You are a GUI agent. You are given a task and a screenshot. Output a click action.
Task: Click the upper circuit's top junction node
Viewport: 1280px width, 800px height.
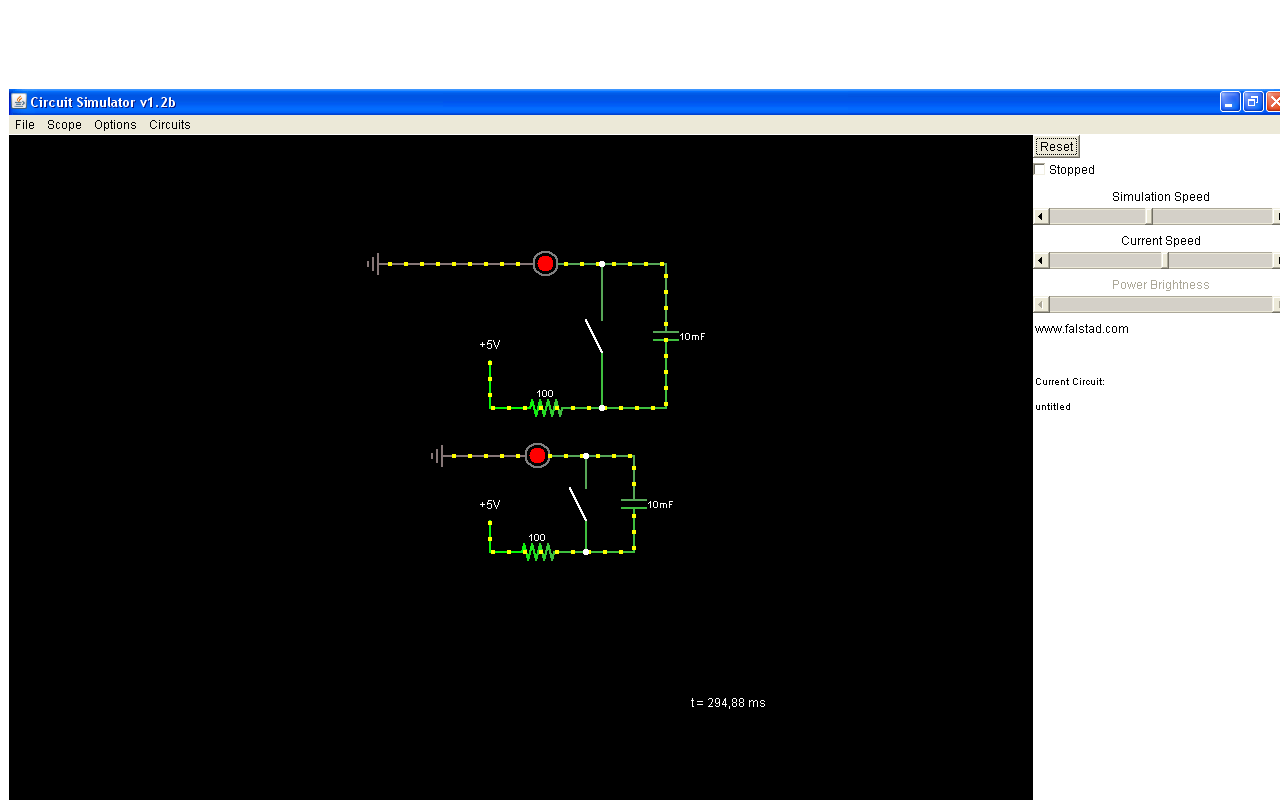coord(602,264)
